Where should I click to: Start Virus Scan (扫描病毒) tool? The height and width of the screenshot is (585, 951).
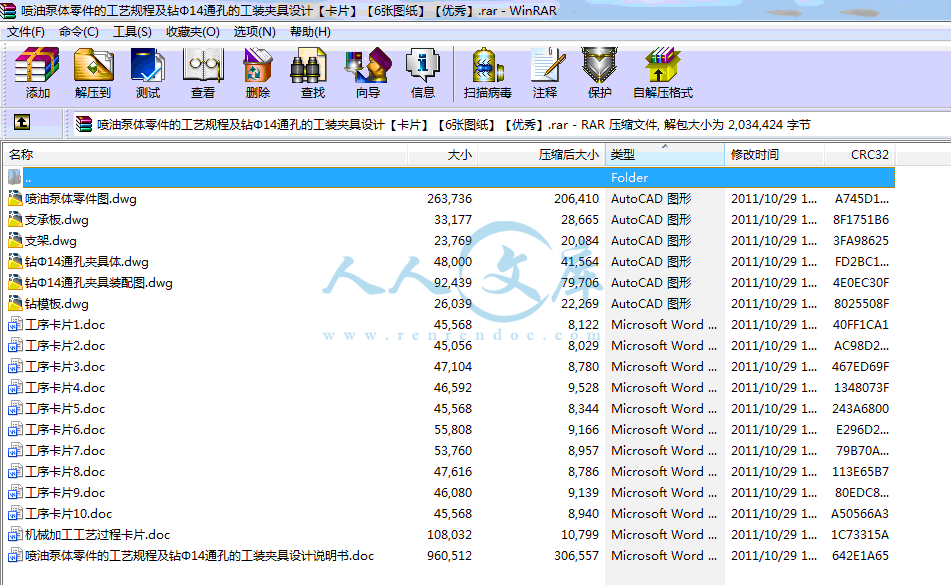pyautogui.click(x=488, y=73)
